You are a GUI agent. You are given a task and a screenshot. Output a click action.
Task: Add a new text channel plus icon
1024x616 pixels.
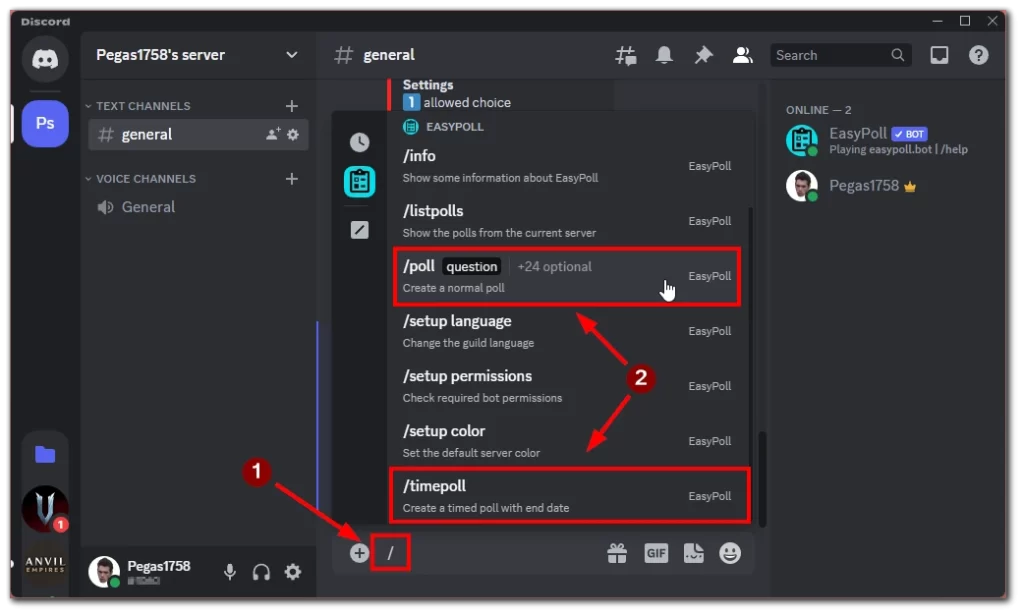pyautogui.click(x=292, y=106)
